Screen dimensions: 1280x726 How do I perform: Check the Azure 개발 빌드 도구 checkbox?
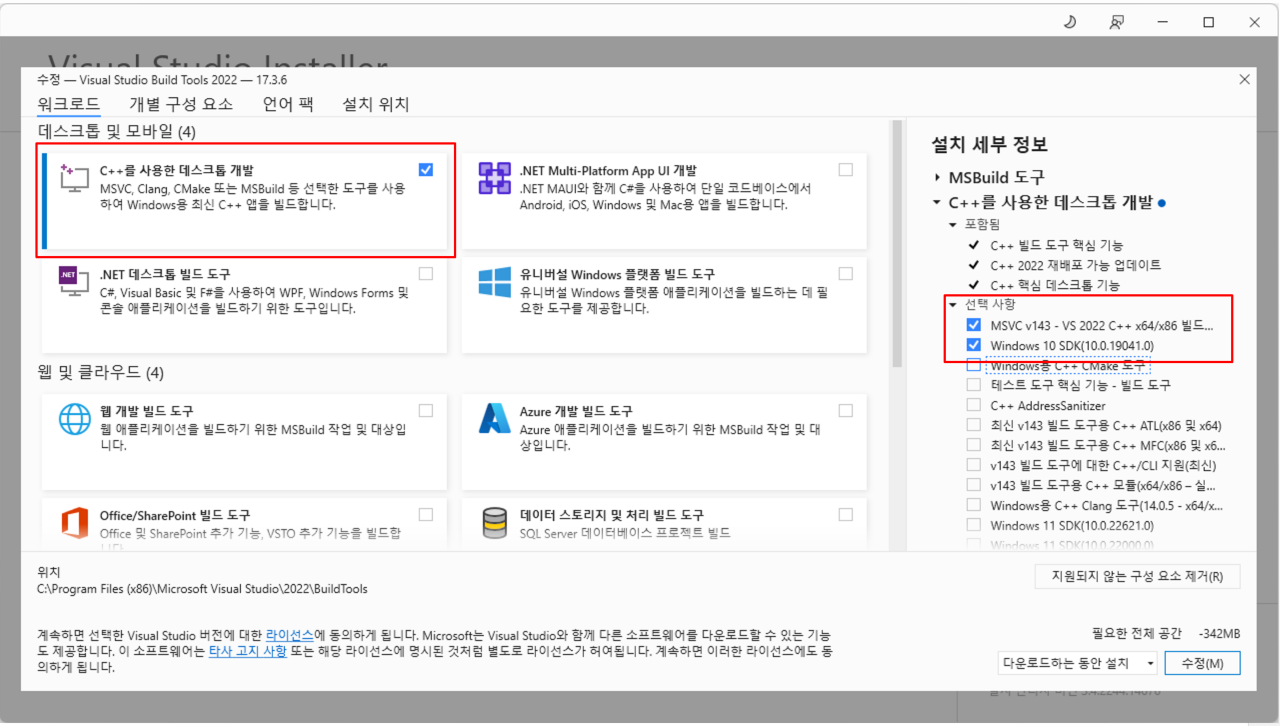point(846,410)
